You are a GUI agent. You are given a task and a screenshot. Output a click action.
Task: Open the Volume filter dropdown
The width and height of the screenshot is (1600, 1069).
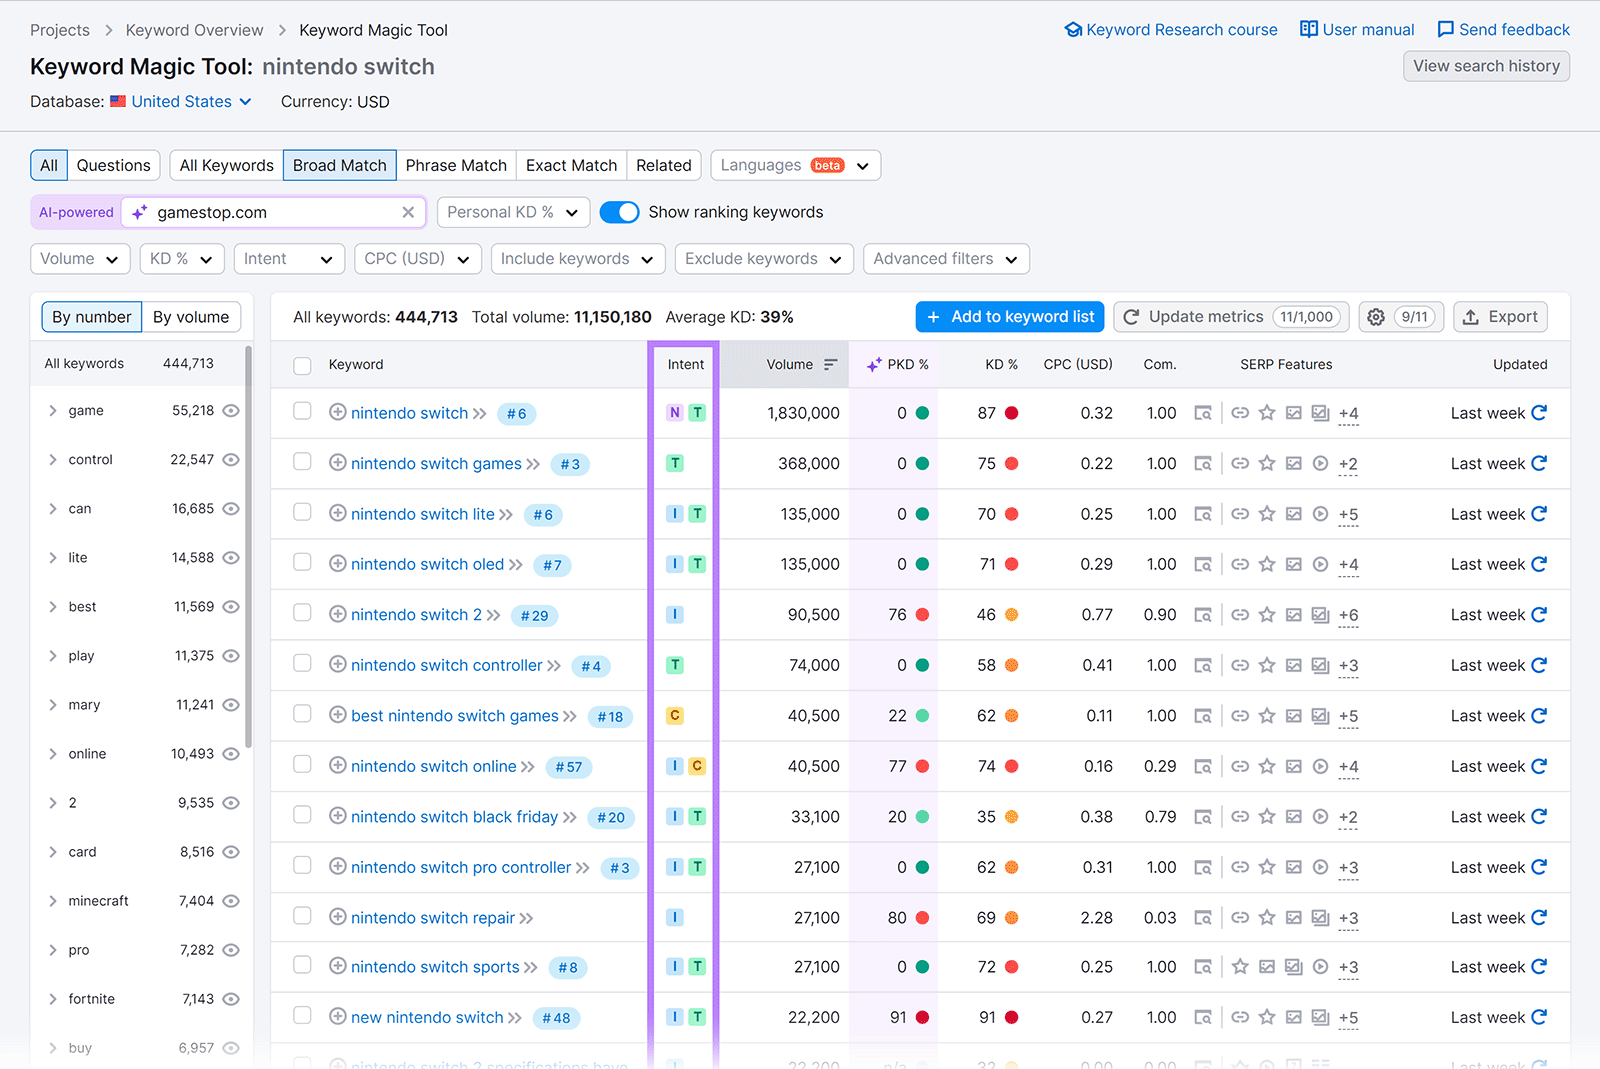pyautogui.click(x=79, y=258)
